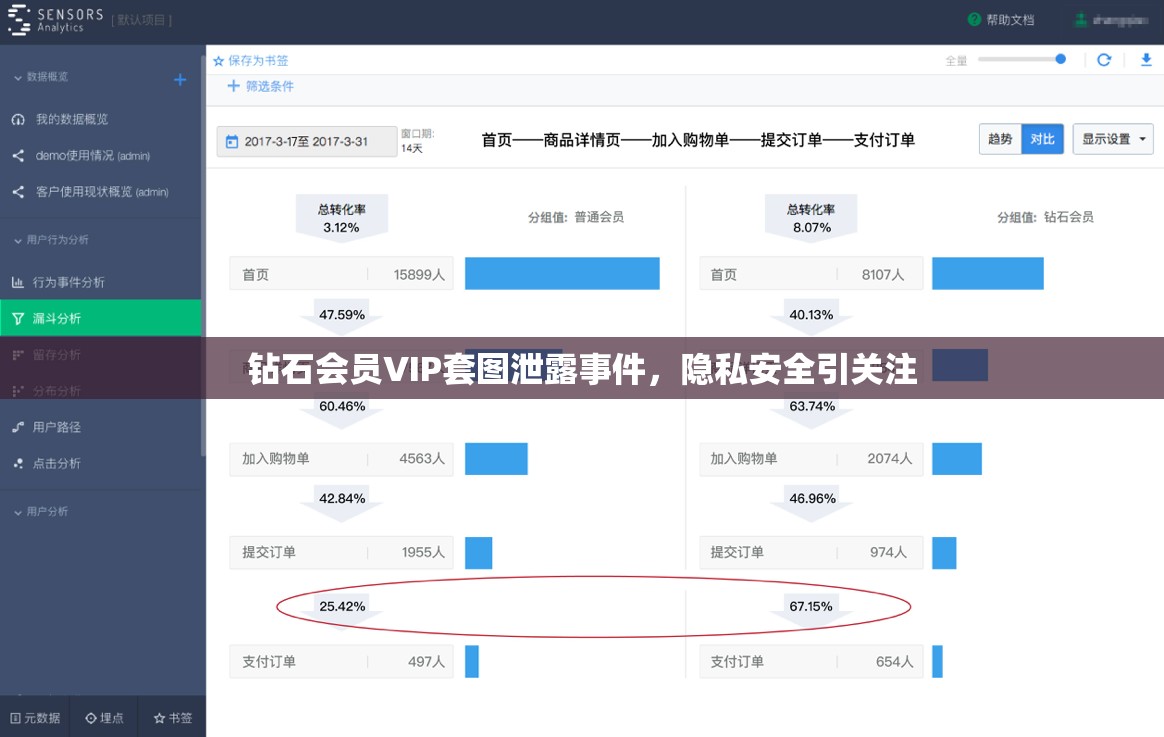Switch to 趋势 view
Screen dimensions: 1164x737
[x=1000, y=139]
